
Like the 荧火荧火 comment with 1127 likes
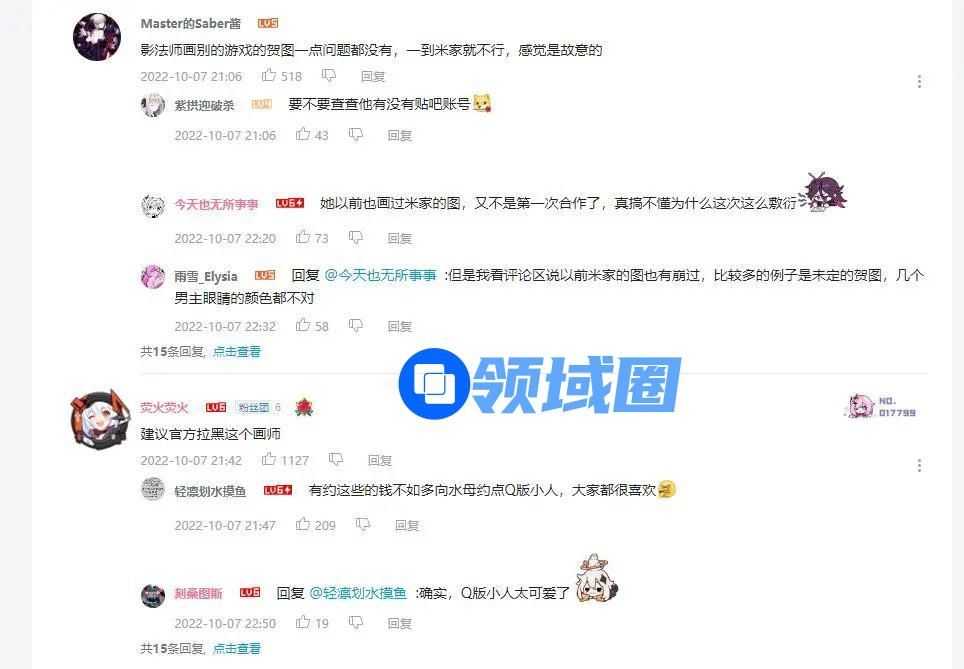(x=269, y=459)
